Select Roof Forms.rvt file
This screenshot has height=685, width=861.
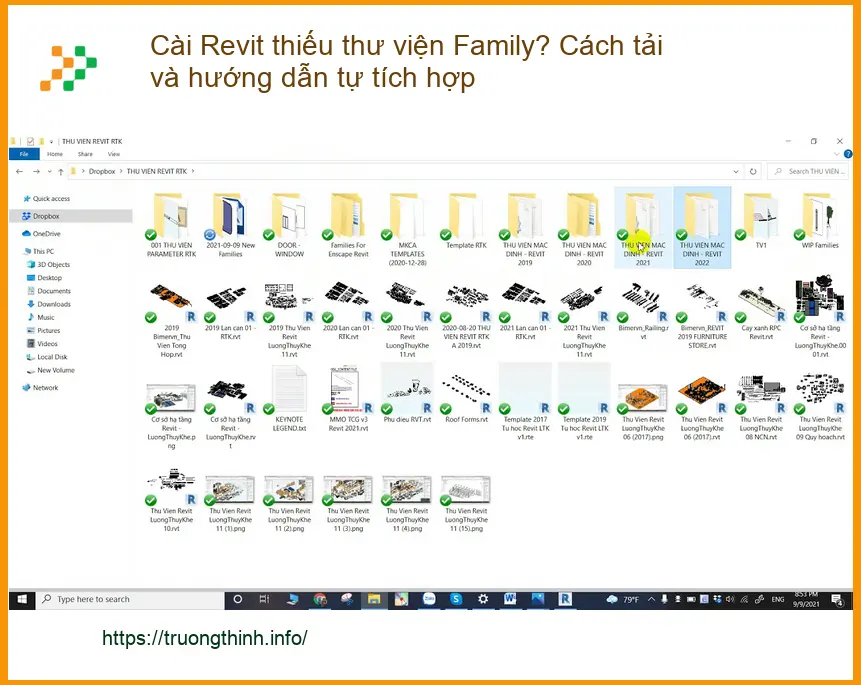pos(466,396)
